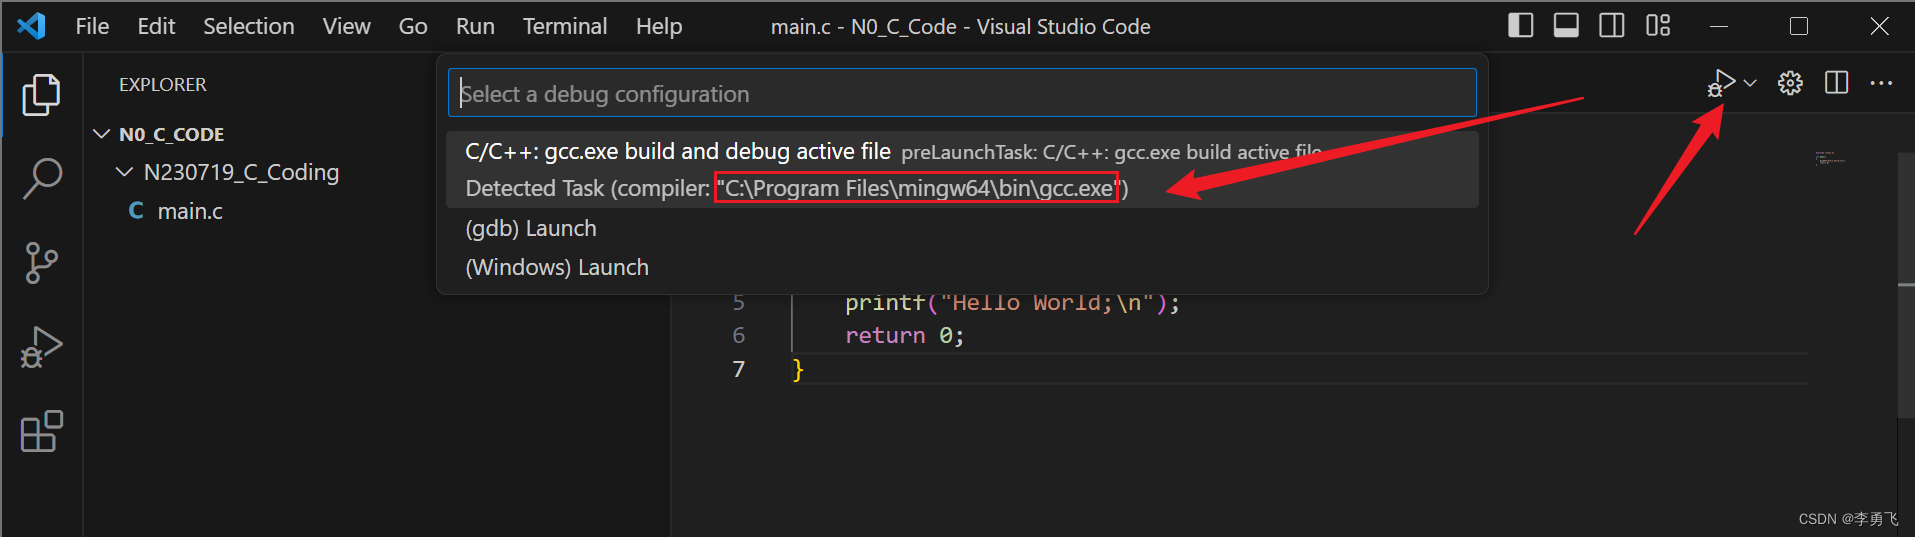Click the VS Code logo icon
The image size is (1915, 537).
[32, 26]
